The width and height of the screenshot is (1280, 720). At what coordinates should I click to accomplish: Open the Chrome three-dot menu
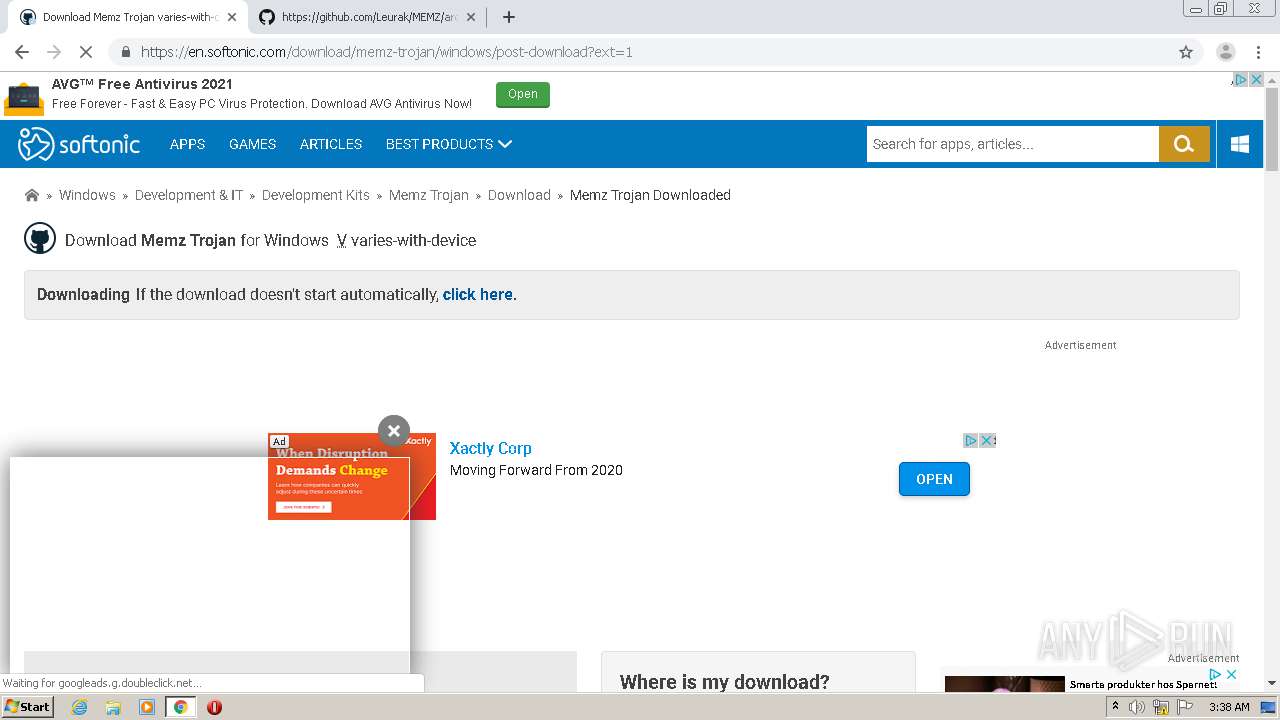click(1258, 52)
